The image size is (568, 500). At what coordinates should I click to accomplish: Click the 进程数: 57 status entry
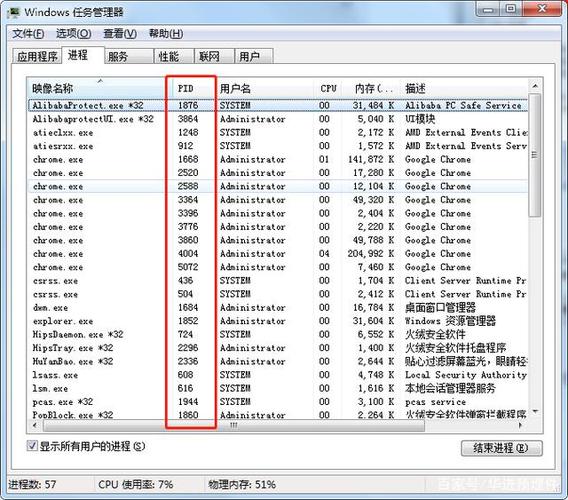tap(32, 484)
